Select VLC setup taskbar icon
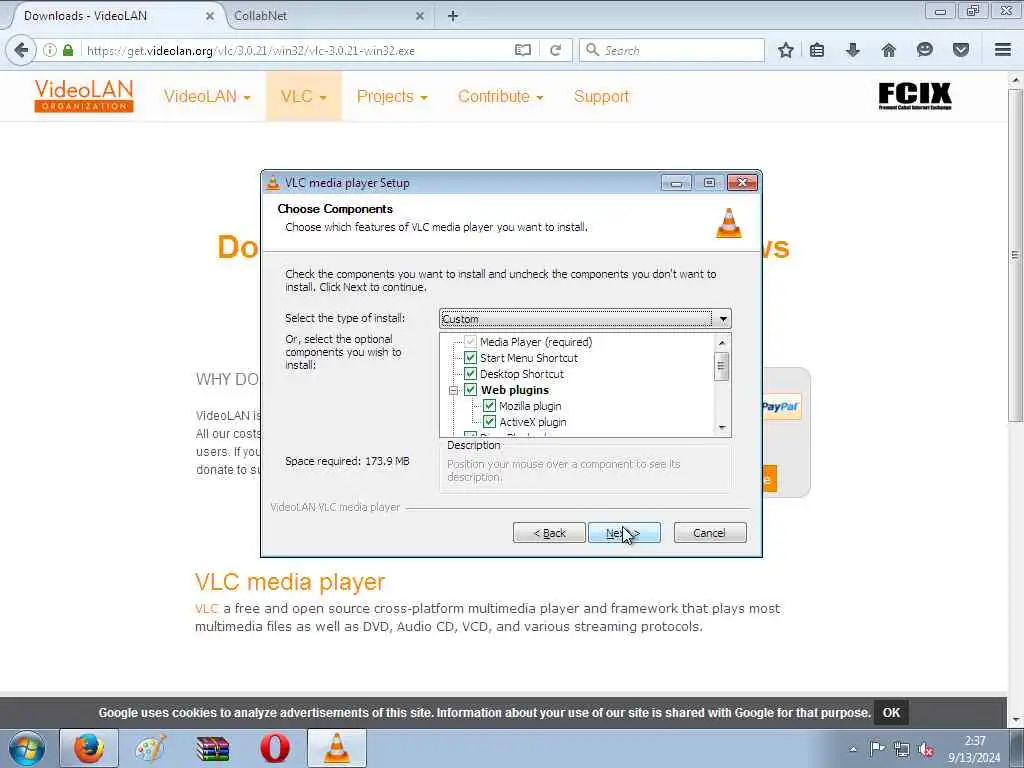Viewport: 1024px width, 768px height. tap(337, 748)
